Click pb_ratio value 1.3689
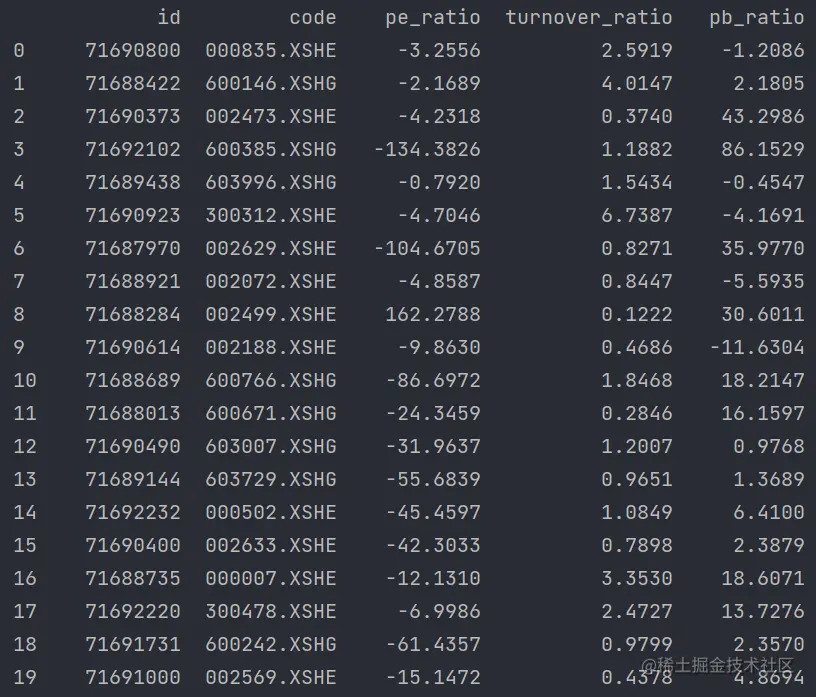The width and height of the screenshot is (816, 697). point(769,479)
